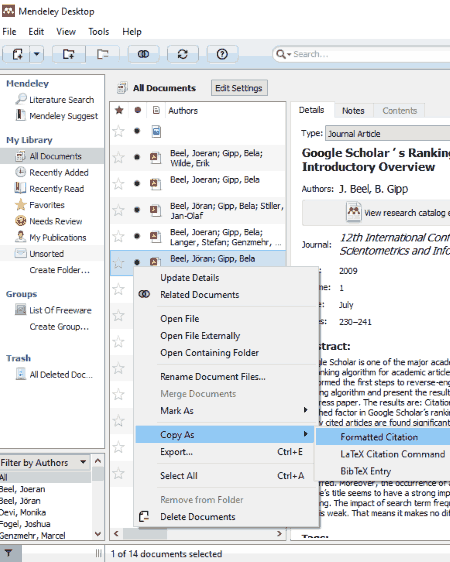The image size is (450, 562).
Task: Select My Publications in sidebar
Action: point(51,237)
